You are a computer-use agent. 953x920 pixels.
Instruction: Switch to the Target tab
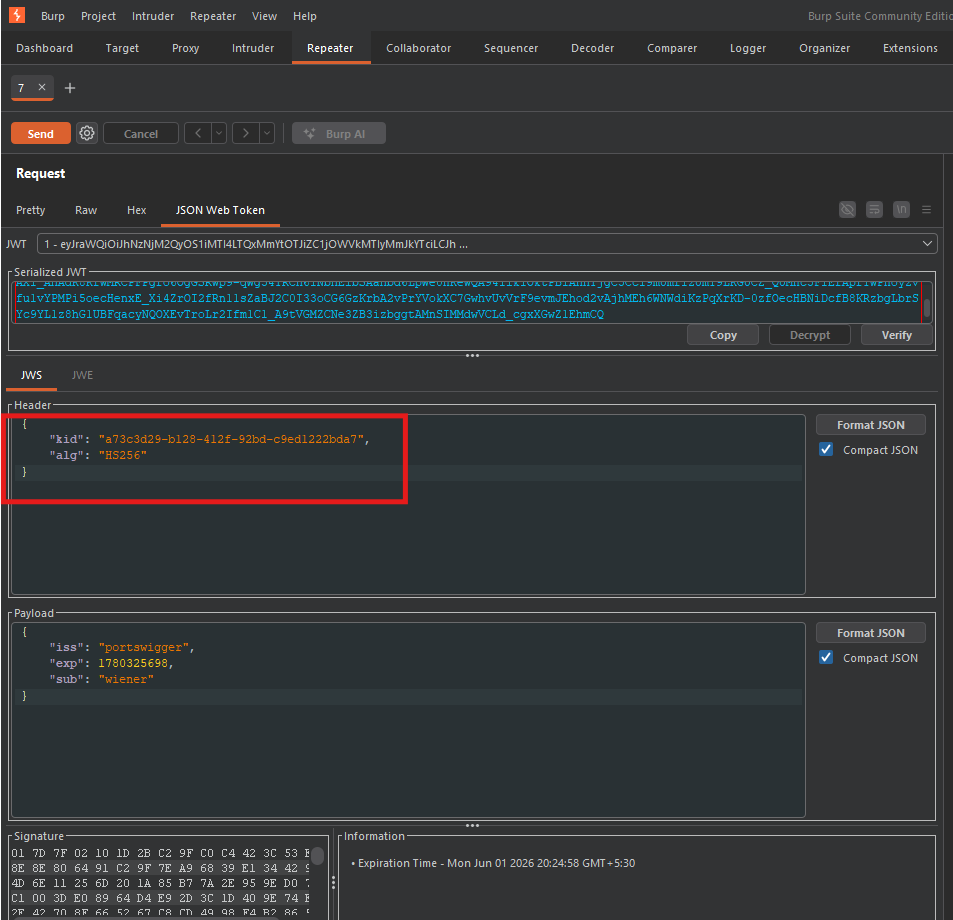point(122,48)
